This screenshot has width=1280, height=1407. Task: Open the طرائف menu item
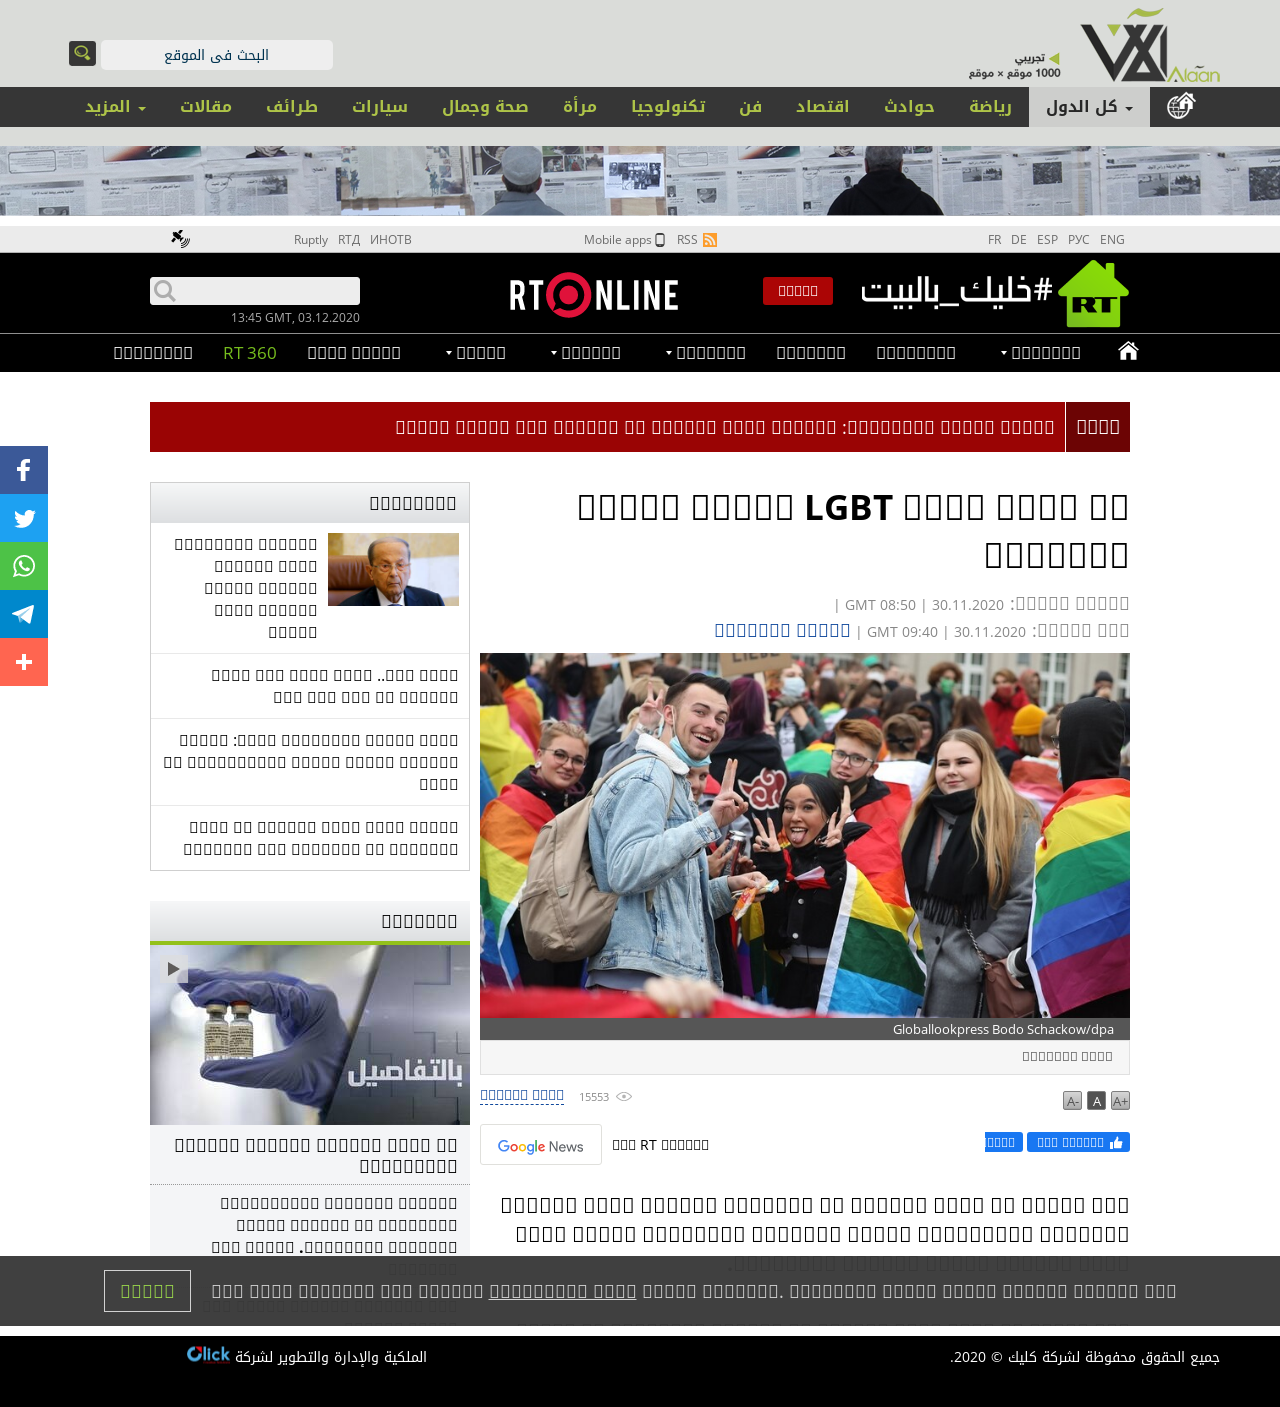coord(292,107)
